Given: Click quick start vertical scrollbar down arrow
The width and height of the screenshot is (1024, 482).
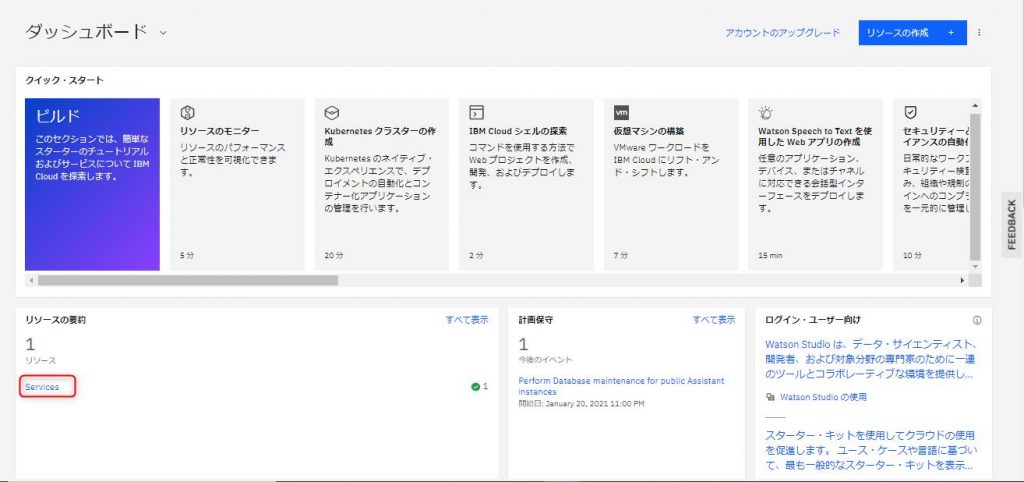Looking at the screenshot, I should [x=975, y=266].
